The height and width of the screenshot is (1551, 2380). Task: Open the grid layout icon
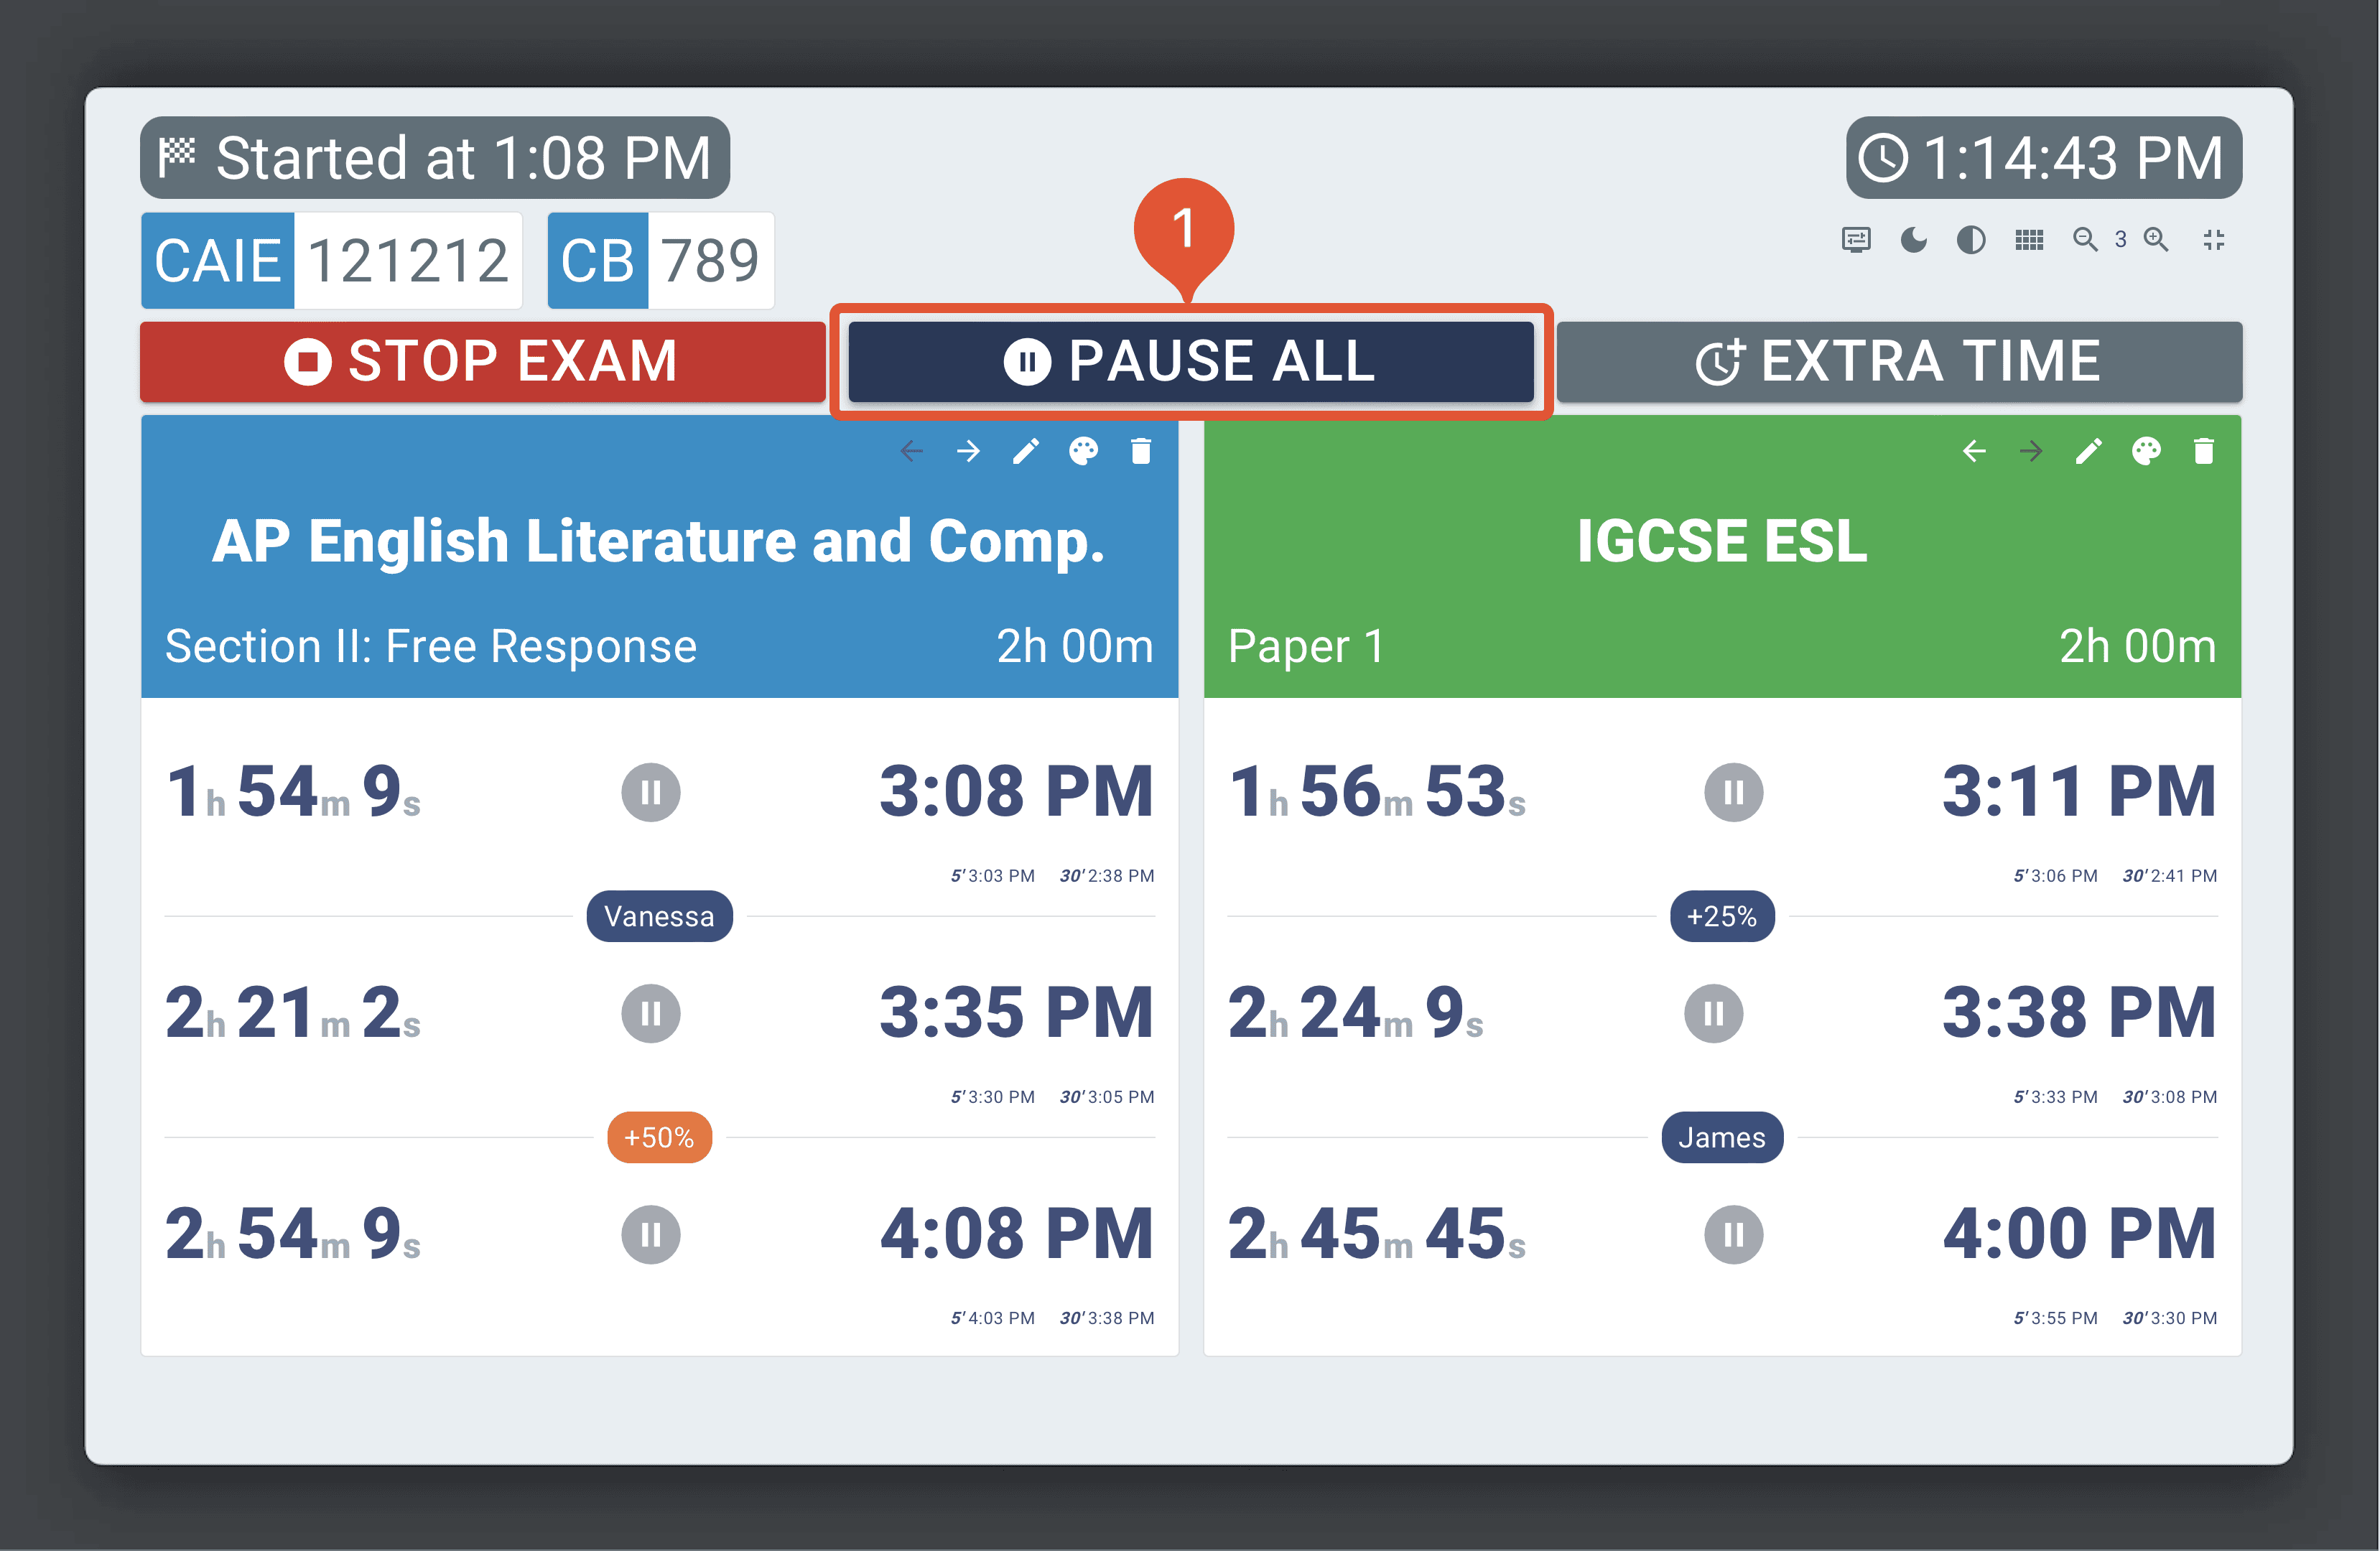click(2029, 240)
